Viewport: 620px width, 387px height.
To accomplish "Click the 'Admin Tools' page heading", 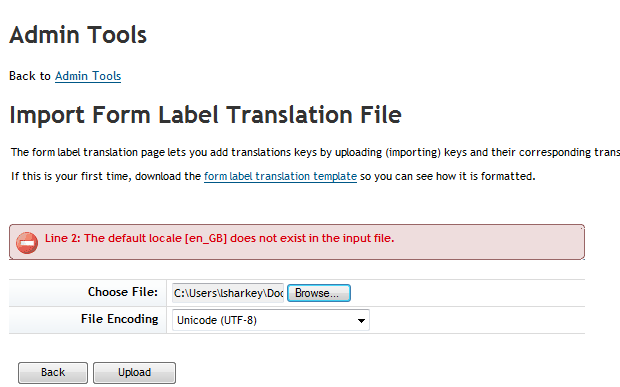I will coord(78,34).
